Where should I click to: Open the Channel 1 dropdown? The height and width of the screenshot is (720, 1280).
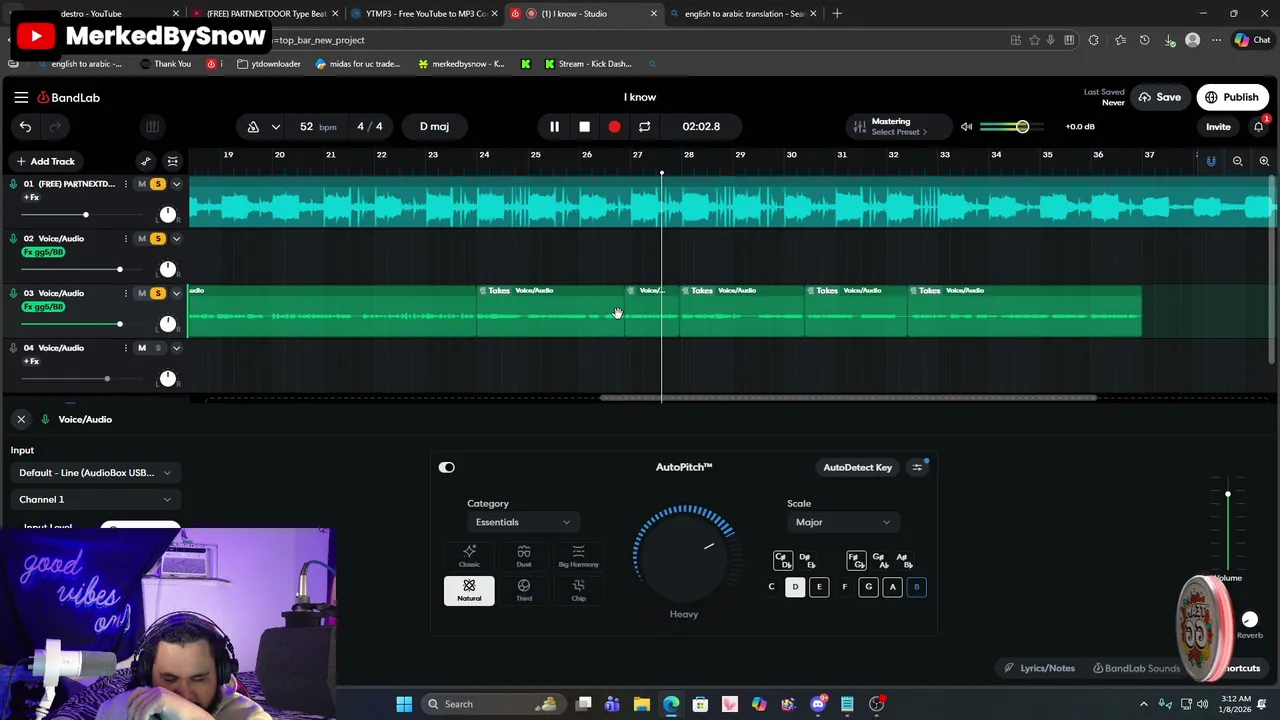(x=95, y=499)
